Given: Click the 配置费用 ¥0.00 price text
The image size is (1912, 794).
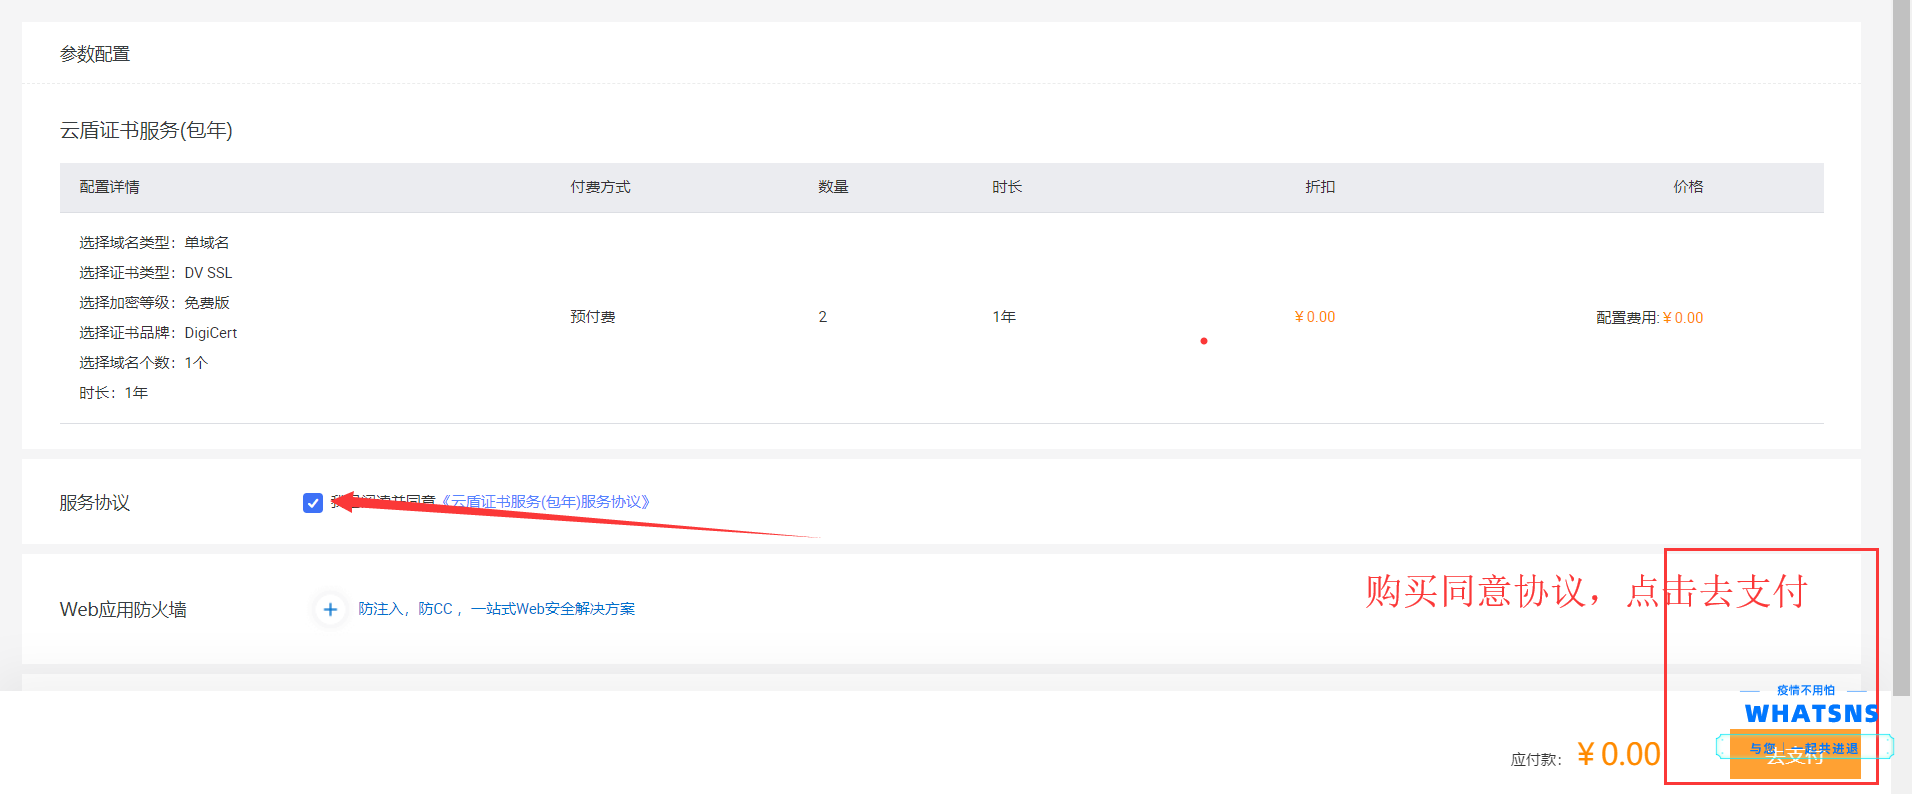Looking at the screenshot, I should [1649, 318].
